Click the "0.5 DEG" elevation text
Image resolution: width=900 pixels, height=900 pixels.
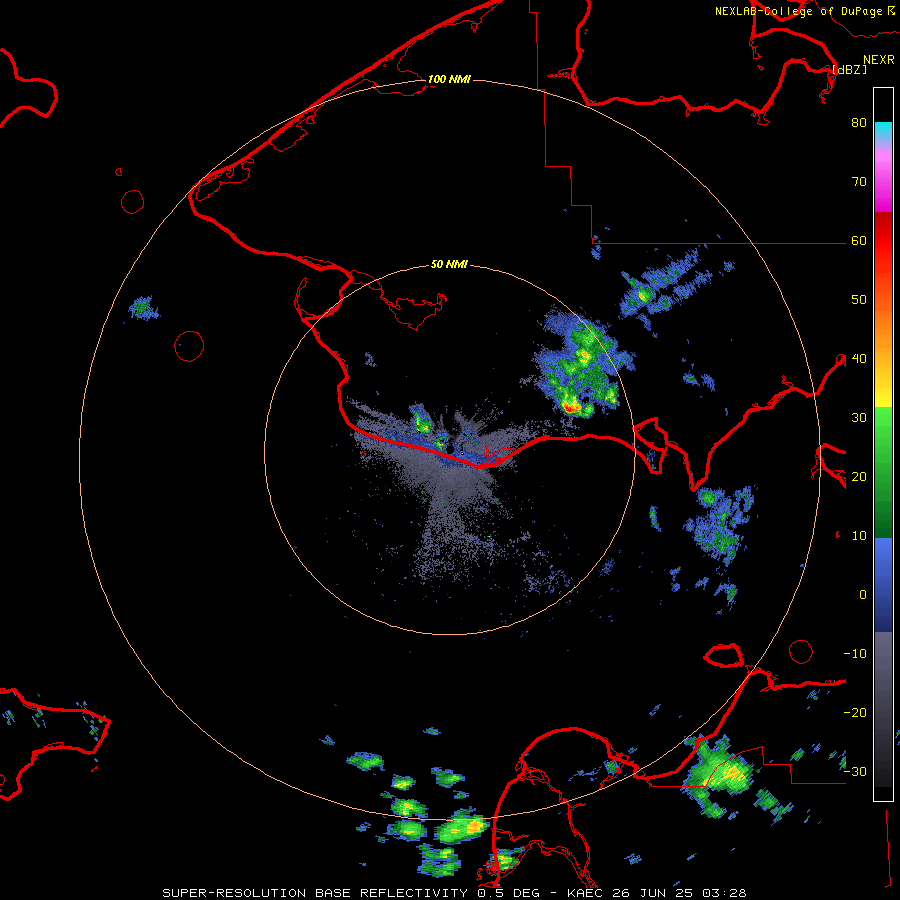pyautogui.click(x=510, y=893)
